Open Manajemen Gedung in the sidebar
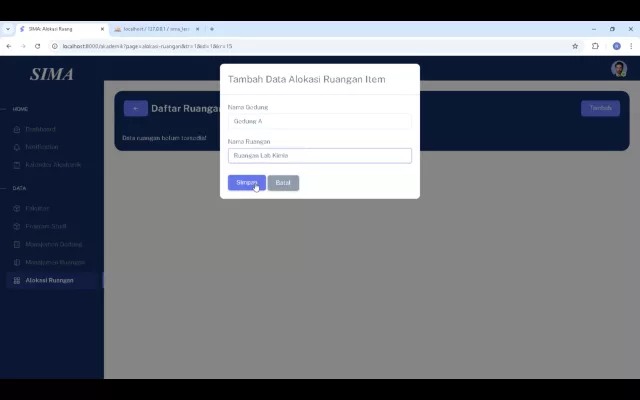 (x=53, y=244)
